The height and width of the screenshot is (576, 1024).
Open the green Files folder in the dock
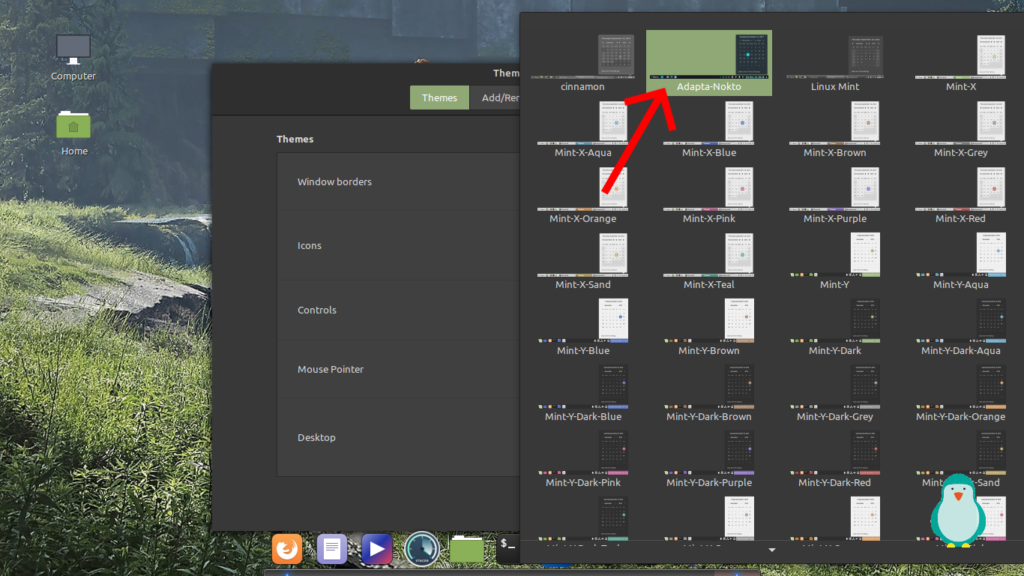pos(466,549)
